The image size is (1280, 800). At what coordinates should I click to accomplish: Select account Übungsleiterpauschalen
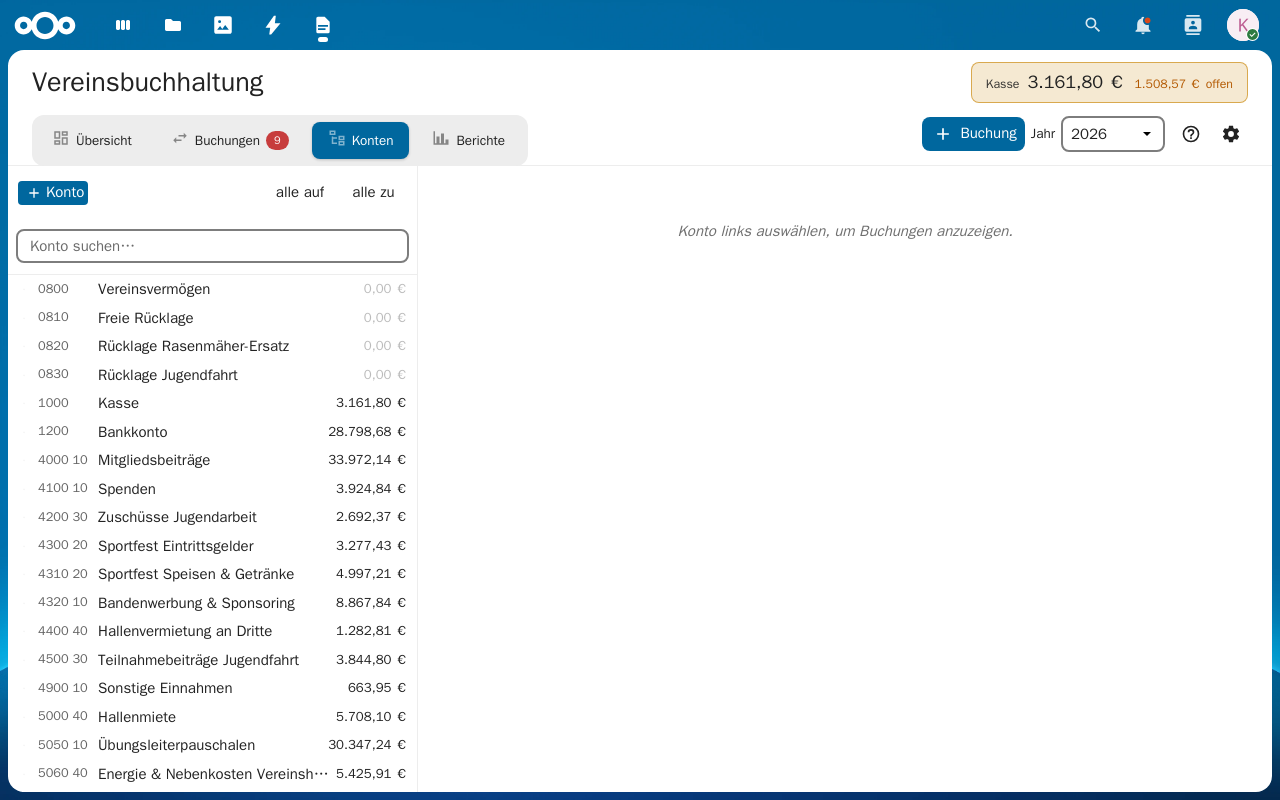212,745
